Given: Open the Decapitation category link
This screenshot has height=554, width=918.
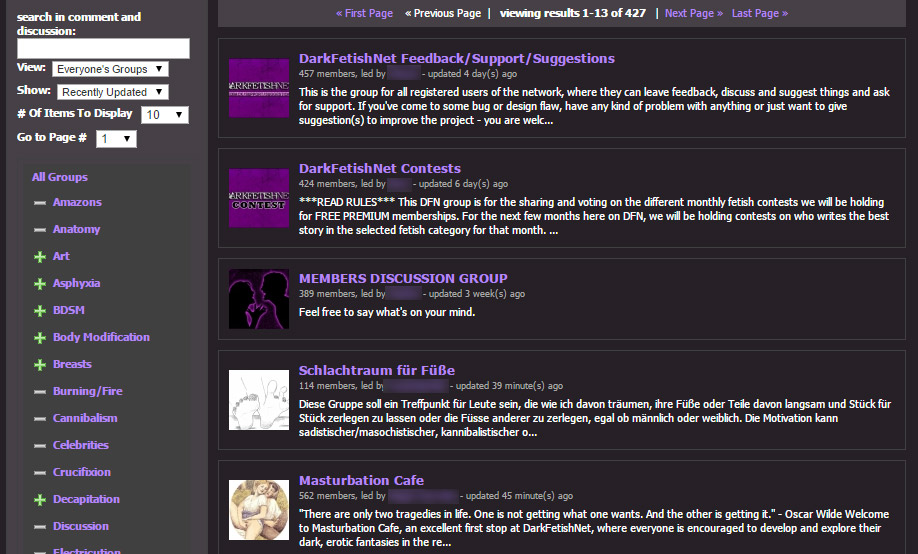Looking at the screenshot, I should (x=87, y=499).
